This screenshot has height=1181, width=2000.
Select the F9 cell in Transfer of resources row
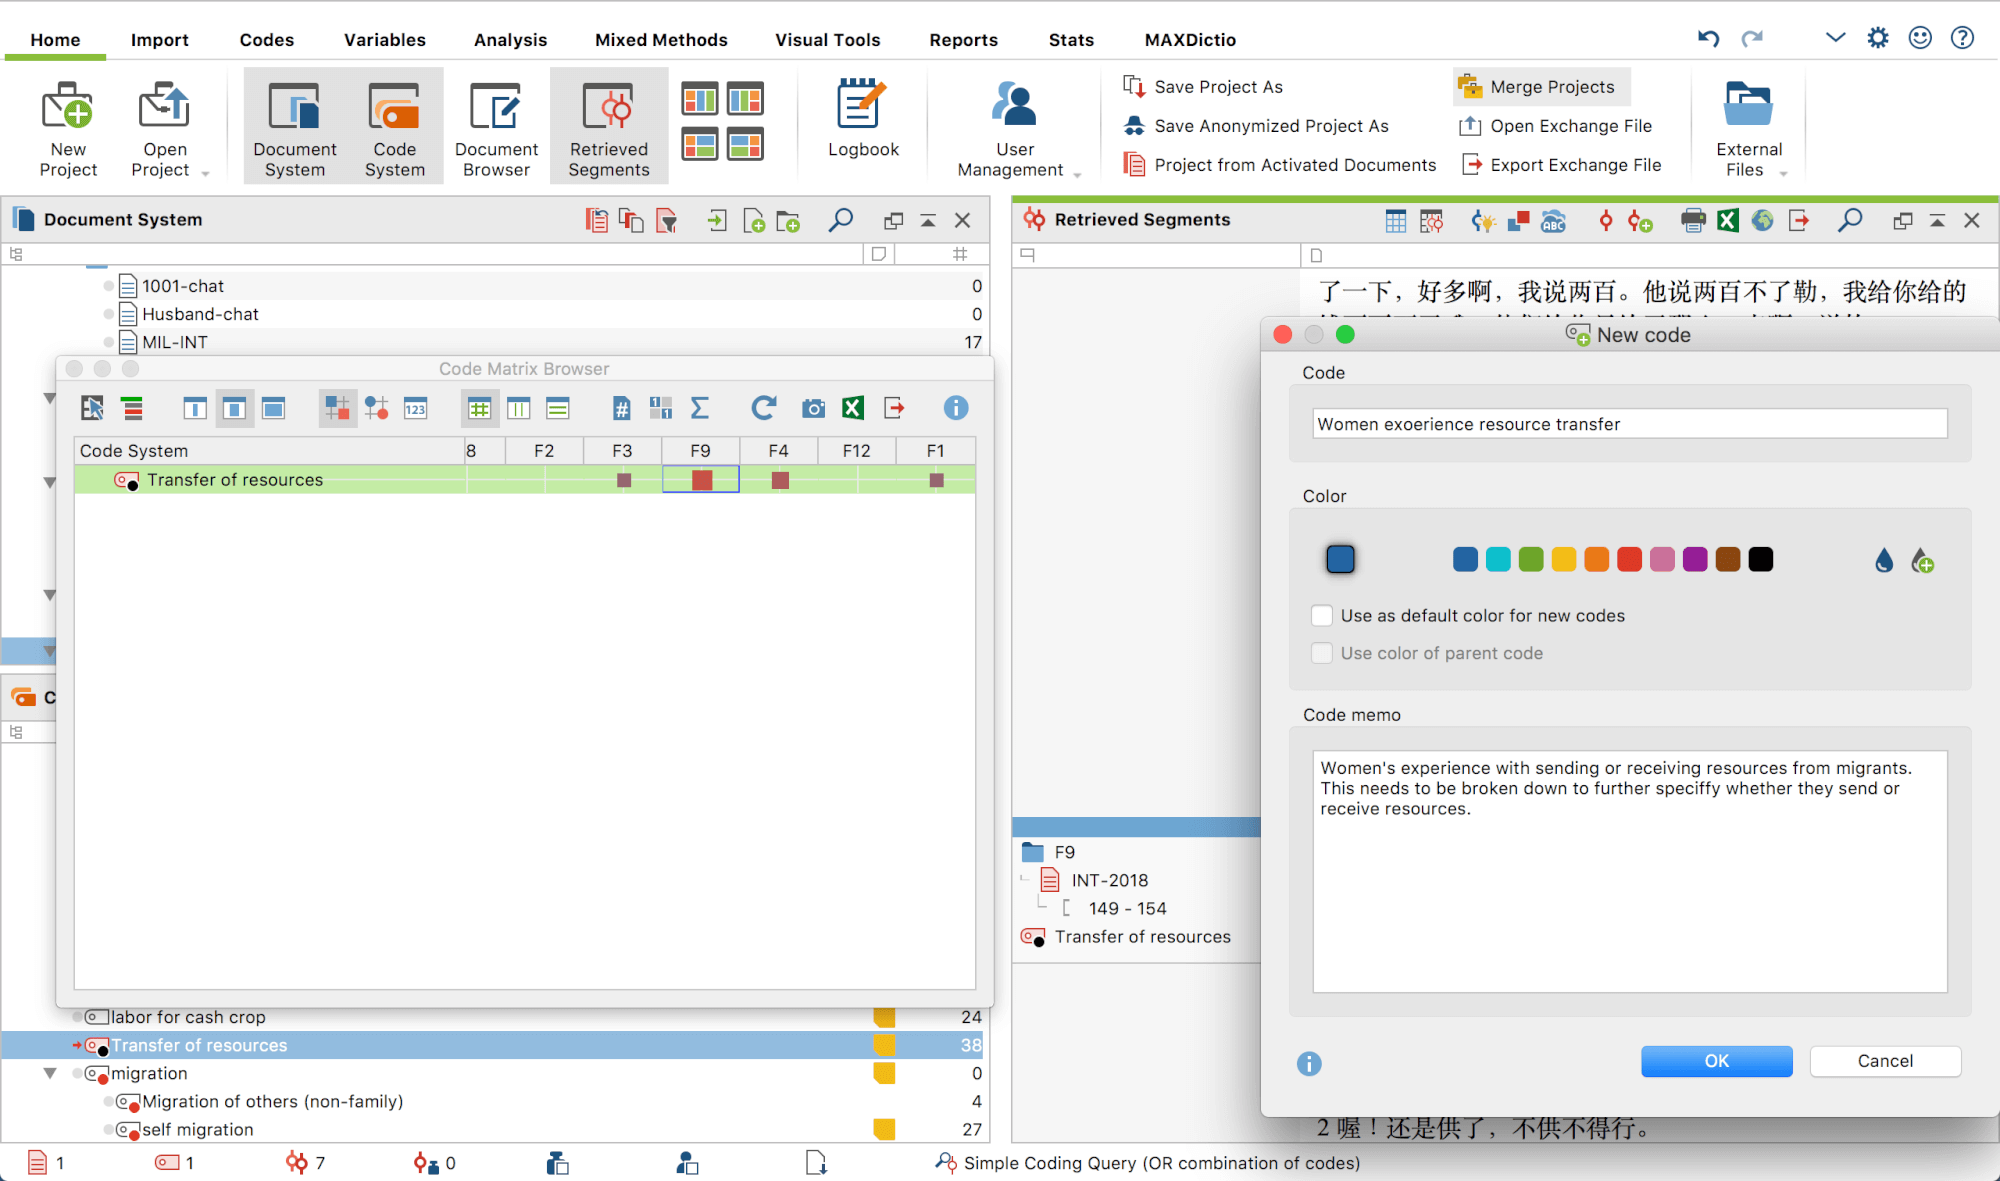[701, 480]
